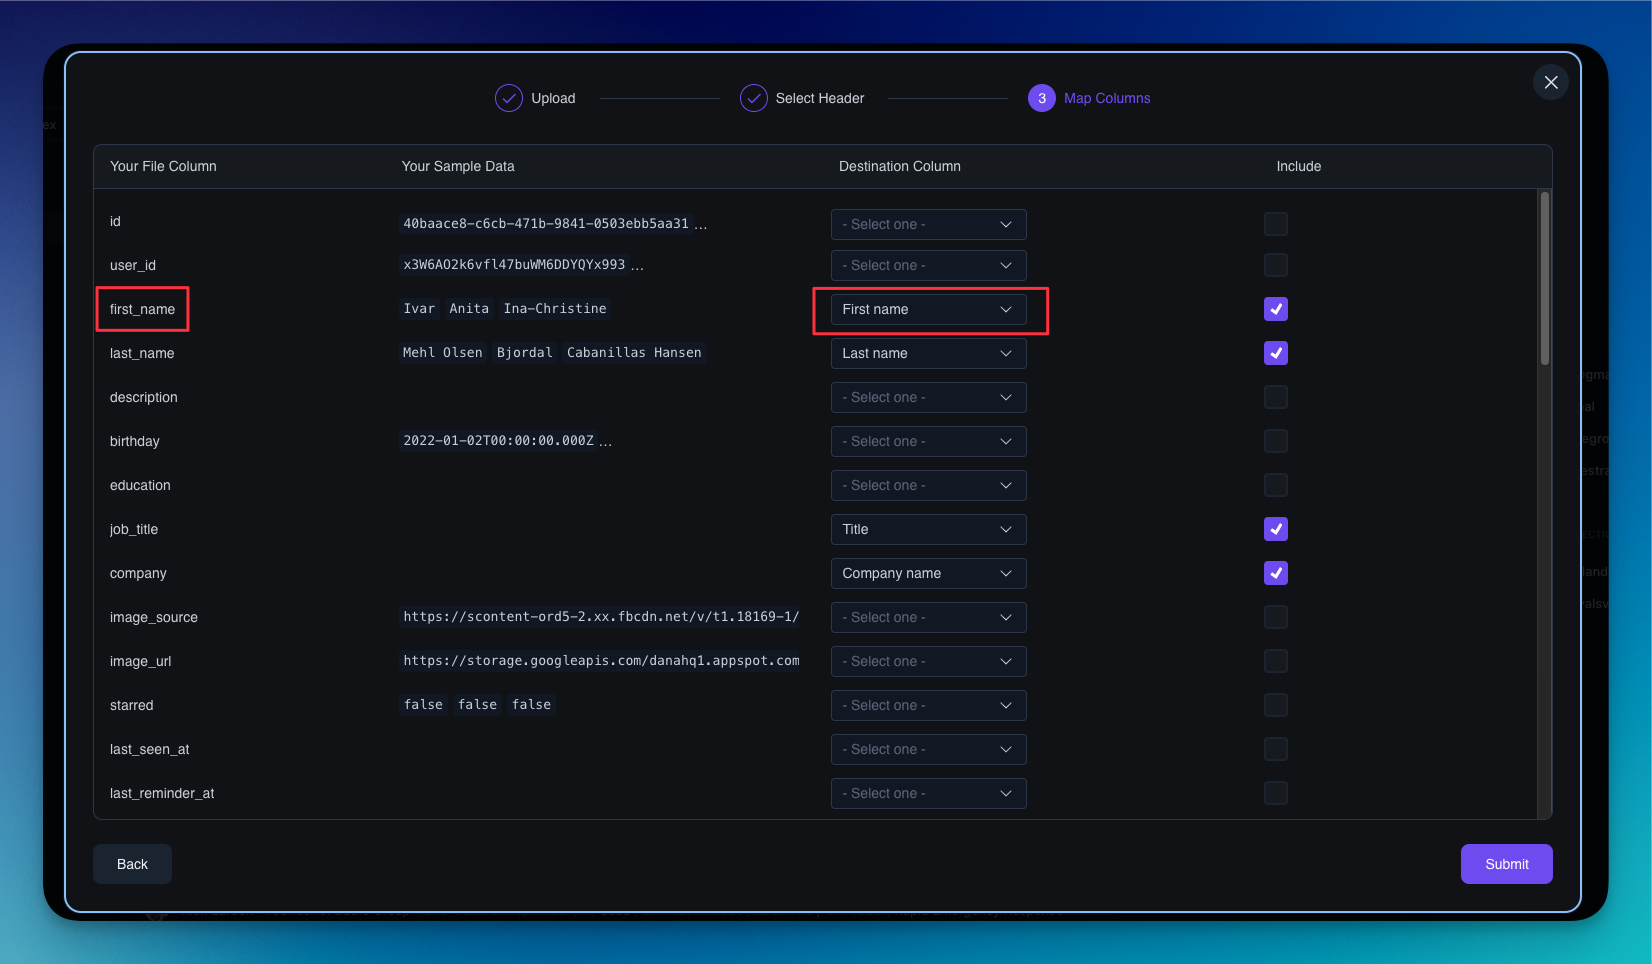Open destination dropdown for description row
The image size is (1652, 964).
(929, 397)
